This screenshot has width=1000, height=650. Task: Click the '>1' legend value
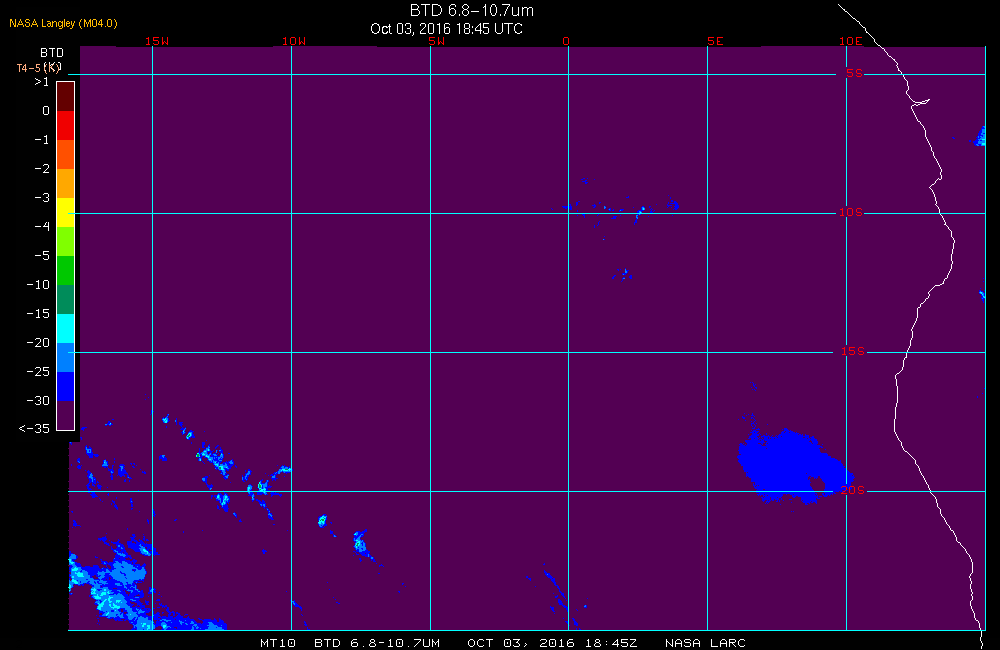41,82
